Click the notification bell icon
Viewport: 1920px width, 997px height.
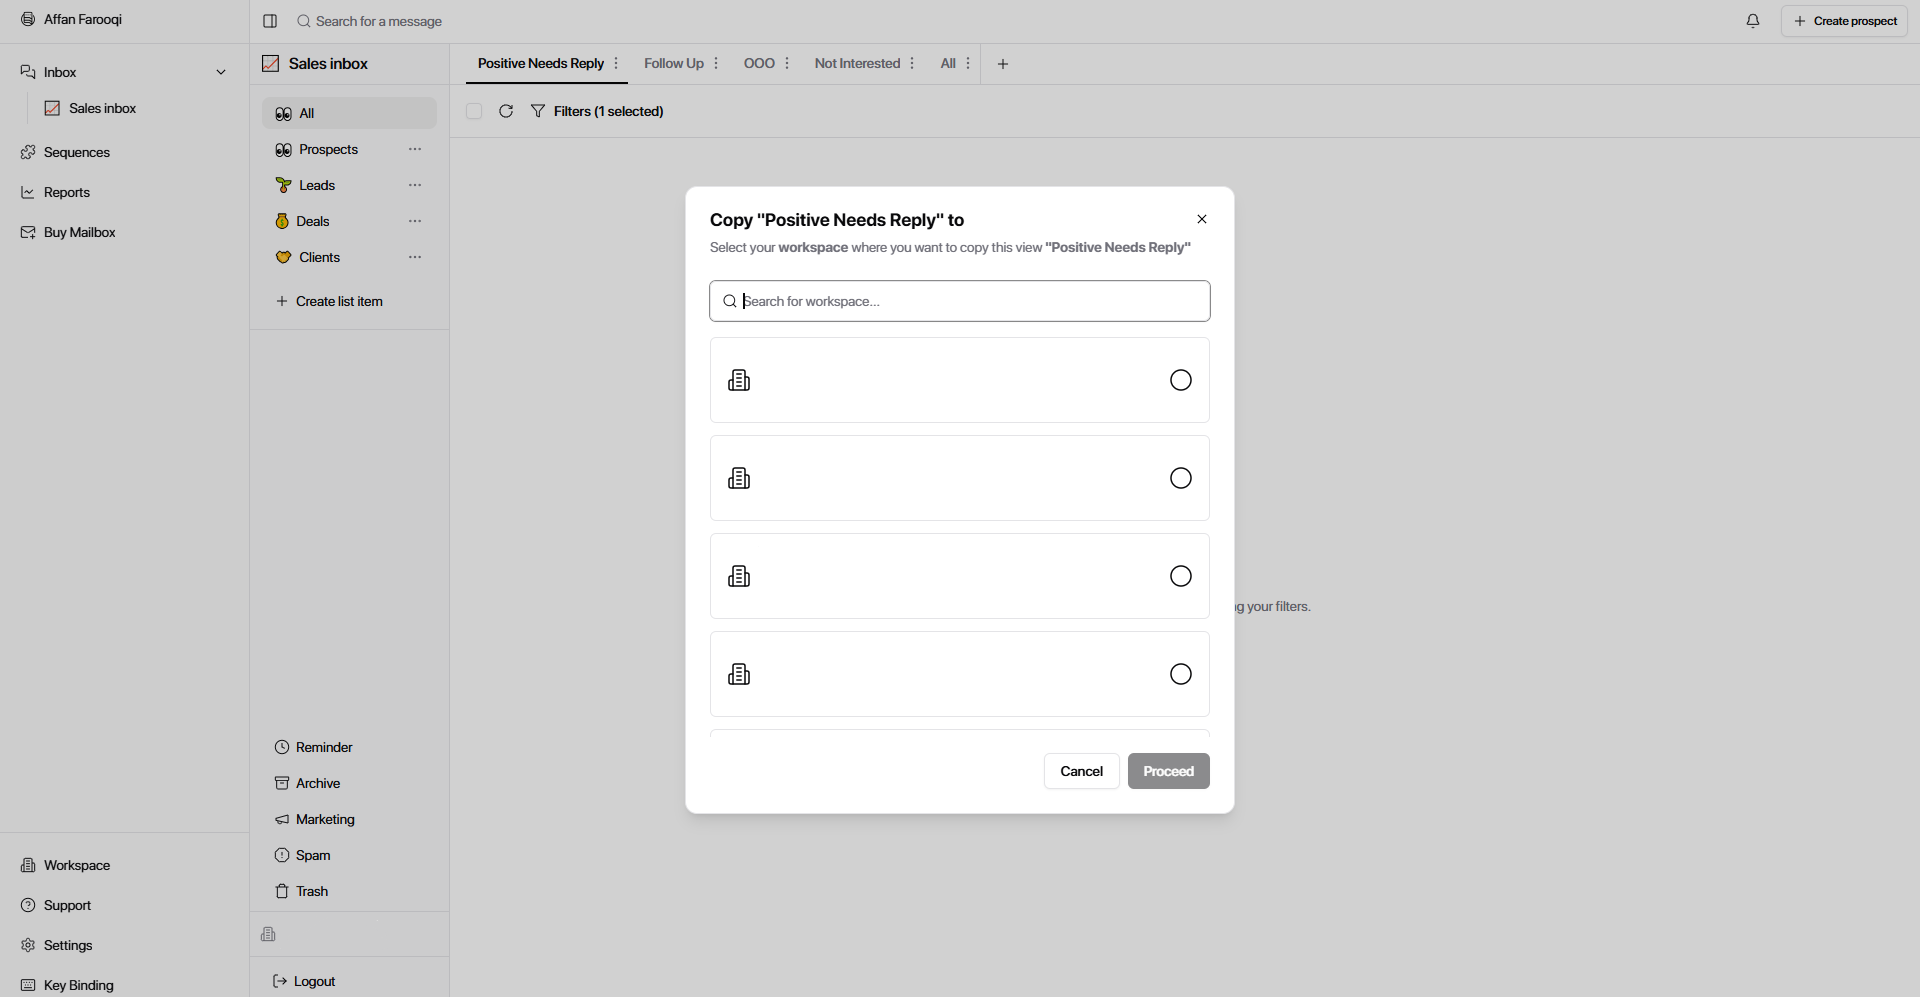[1752, 21]
